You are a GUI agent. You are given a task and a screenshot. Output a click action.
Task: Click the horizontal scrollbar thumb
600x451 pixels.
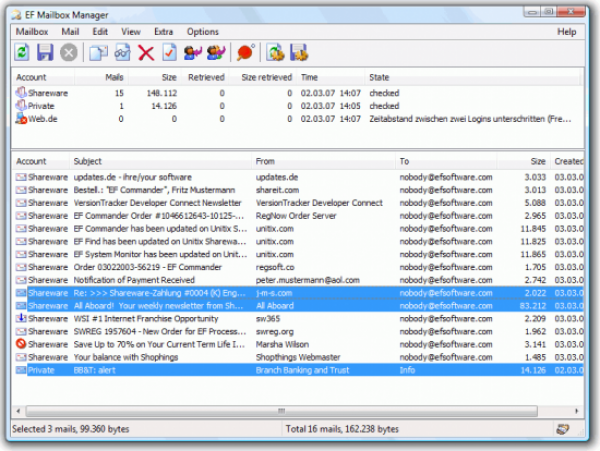282,411
